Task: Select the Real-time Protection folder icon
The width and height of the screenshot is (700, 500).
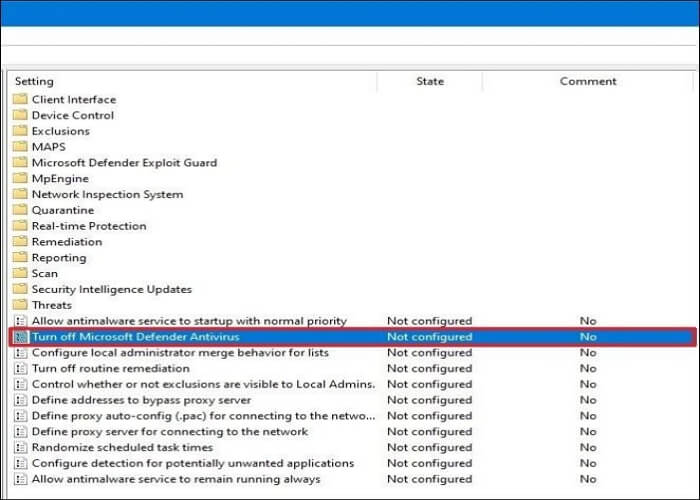Action: (20, 226)
